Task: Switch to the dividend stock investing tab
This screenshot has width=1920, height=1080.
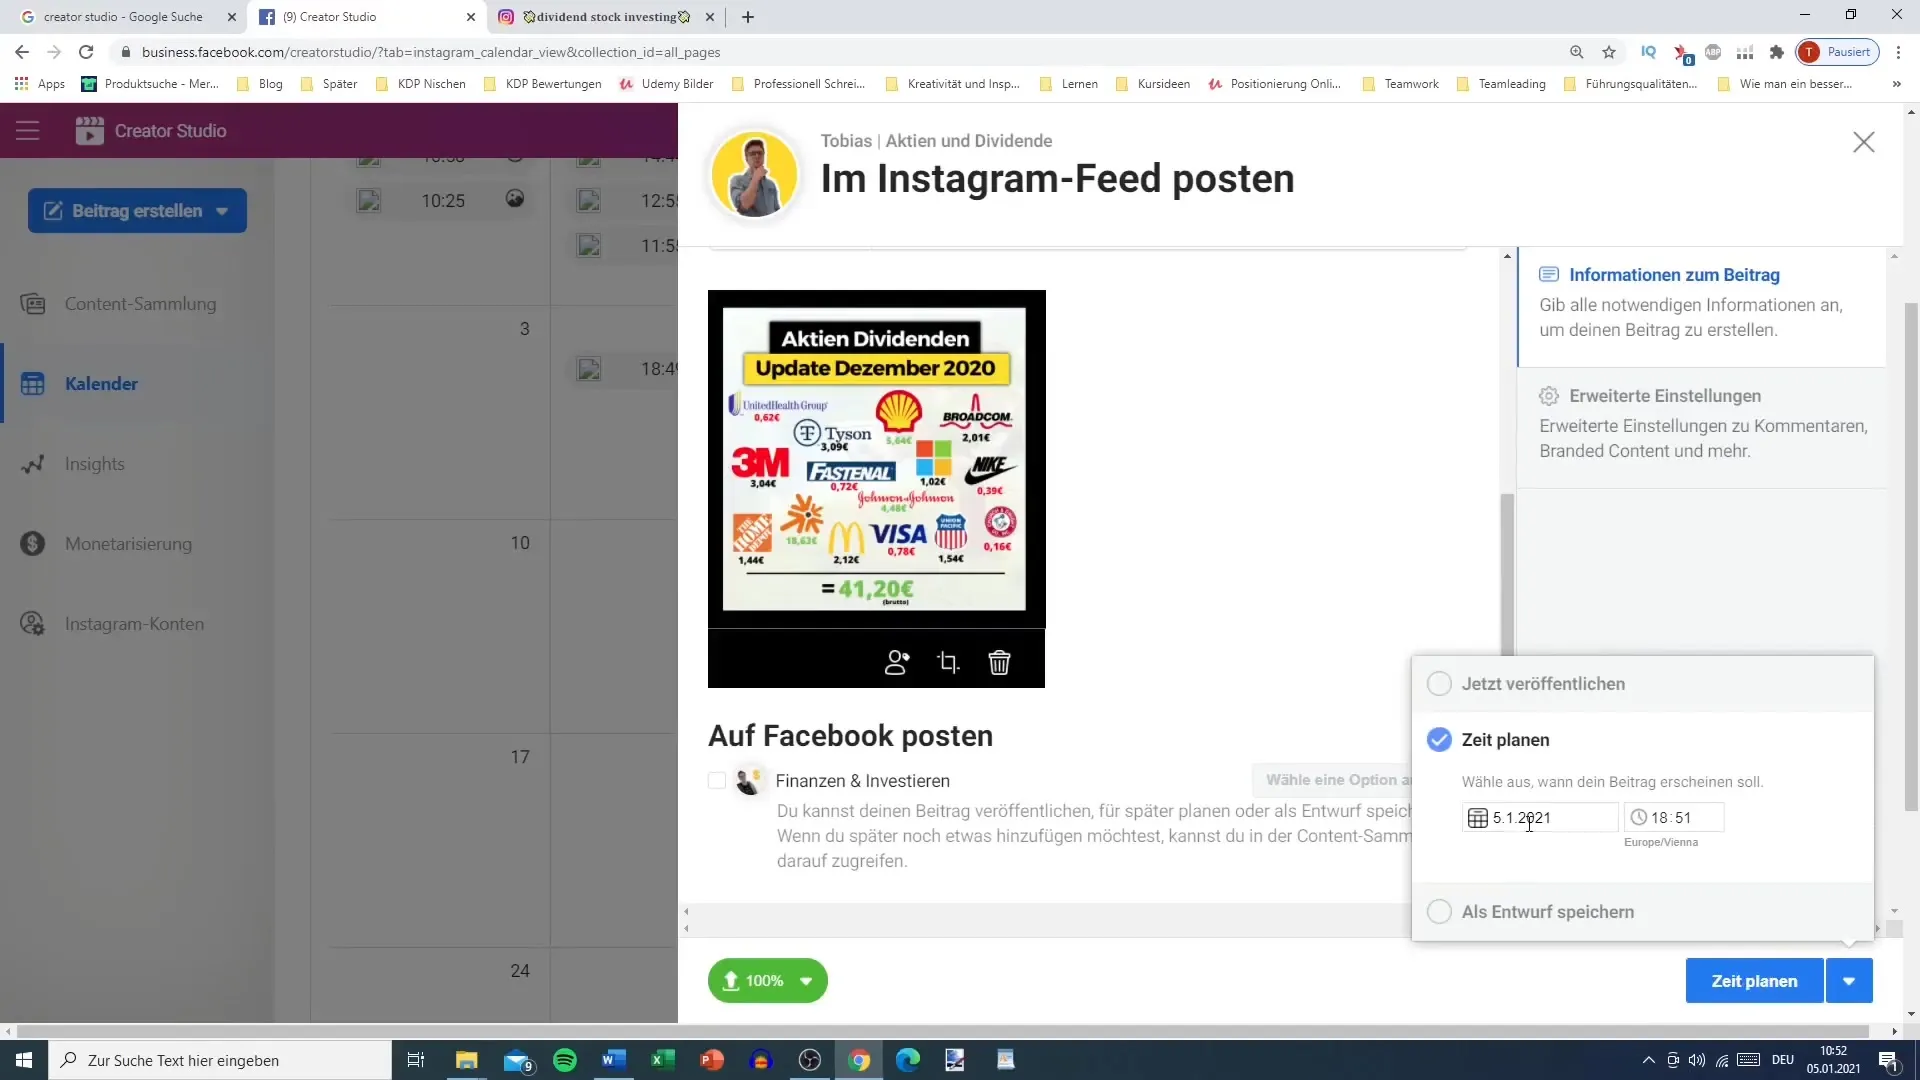Action: pos(606,17)
